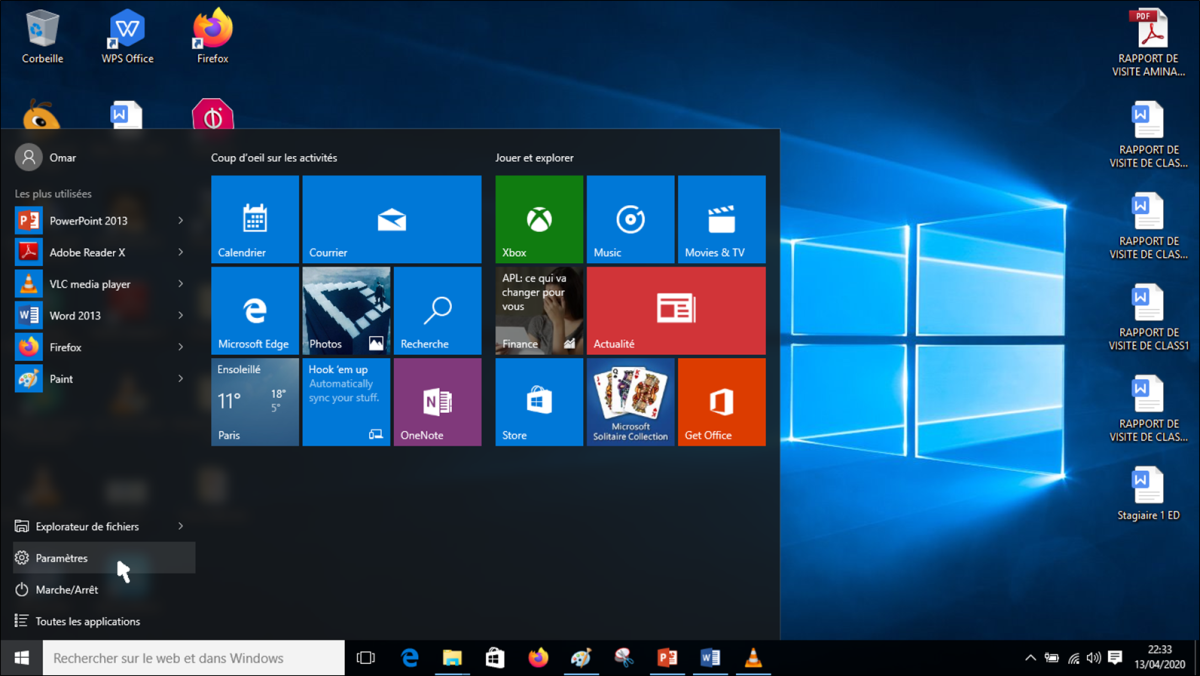This screenshot has height=676, width=1200.
Task: Expand Word 2013 jump list arrow
Action: pos(181,315)
